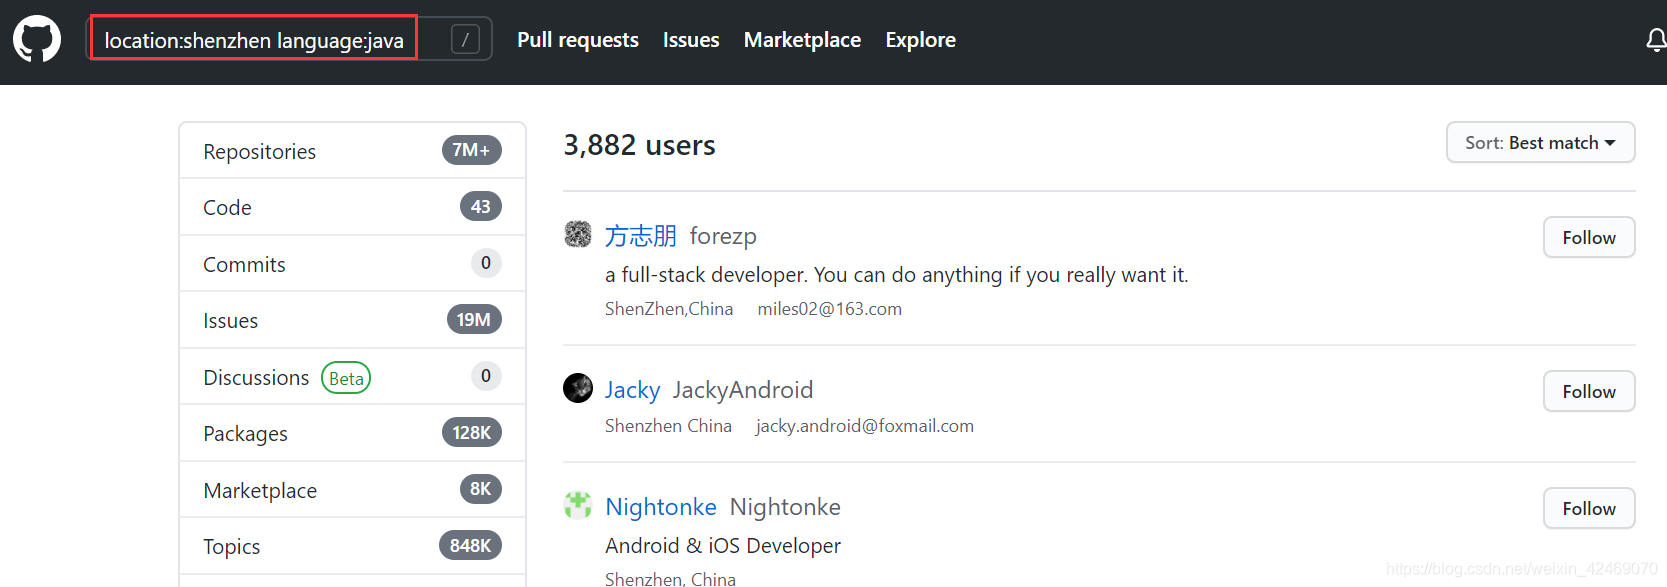Filter results by Issues in sidebar

[x=352, y=320]
